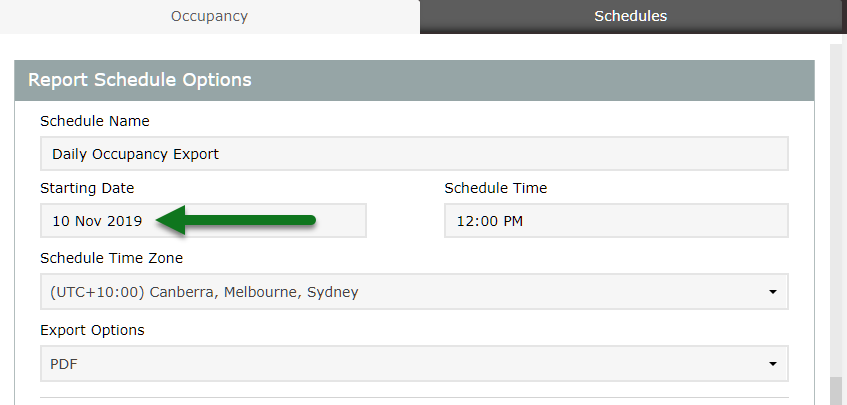Switch to the Occupancy tab

(x=209, y=16)
